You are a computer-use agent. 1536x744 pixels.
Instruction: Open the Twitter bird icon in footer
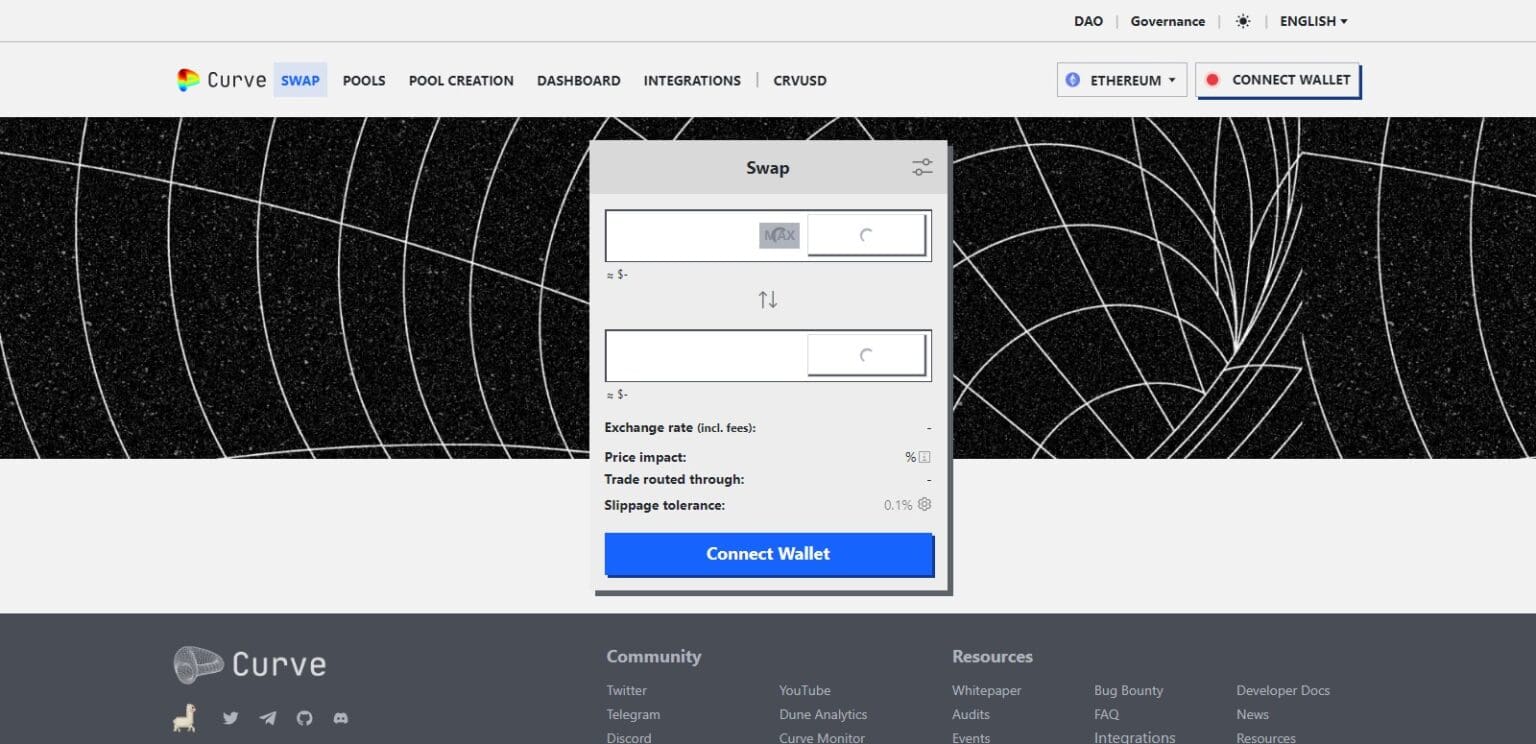pos(231,718)
